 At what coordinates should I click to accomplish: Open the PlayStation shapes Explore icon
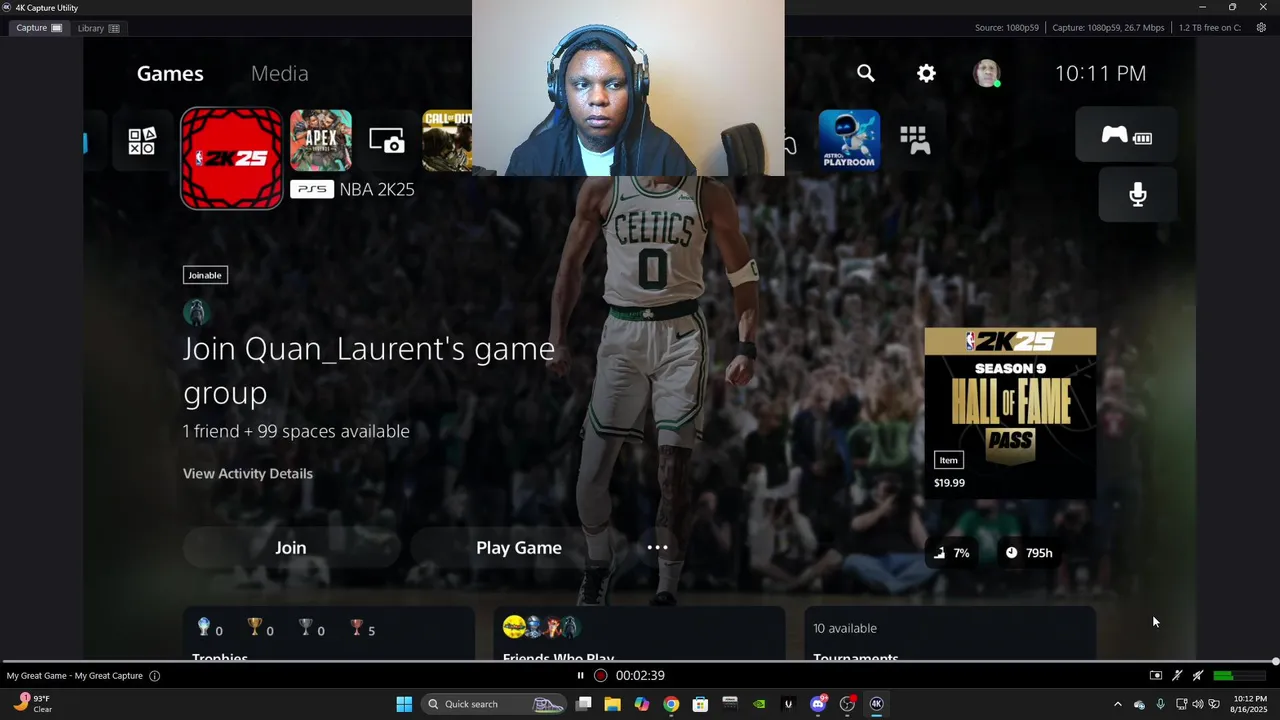click(142, 141)
